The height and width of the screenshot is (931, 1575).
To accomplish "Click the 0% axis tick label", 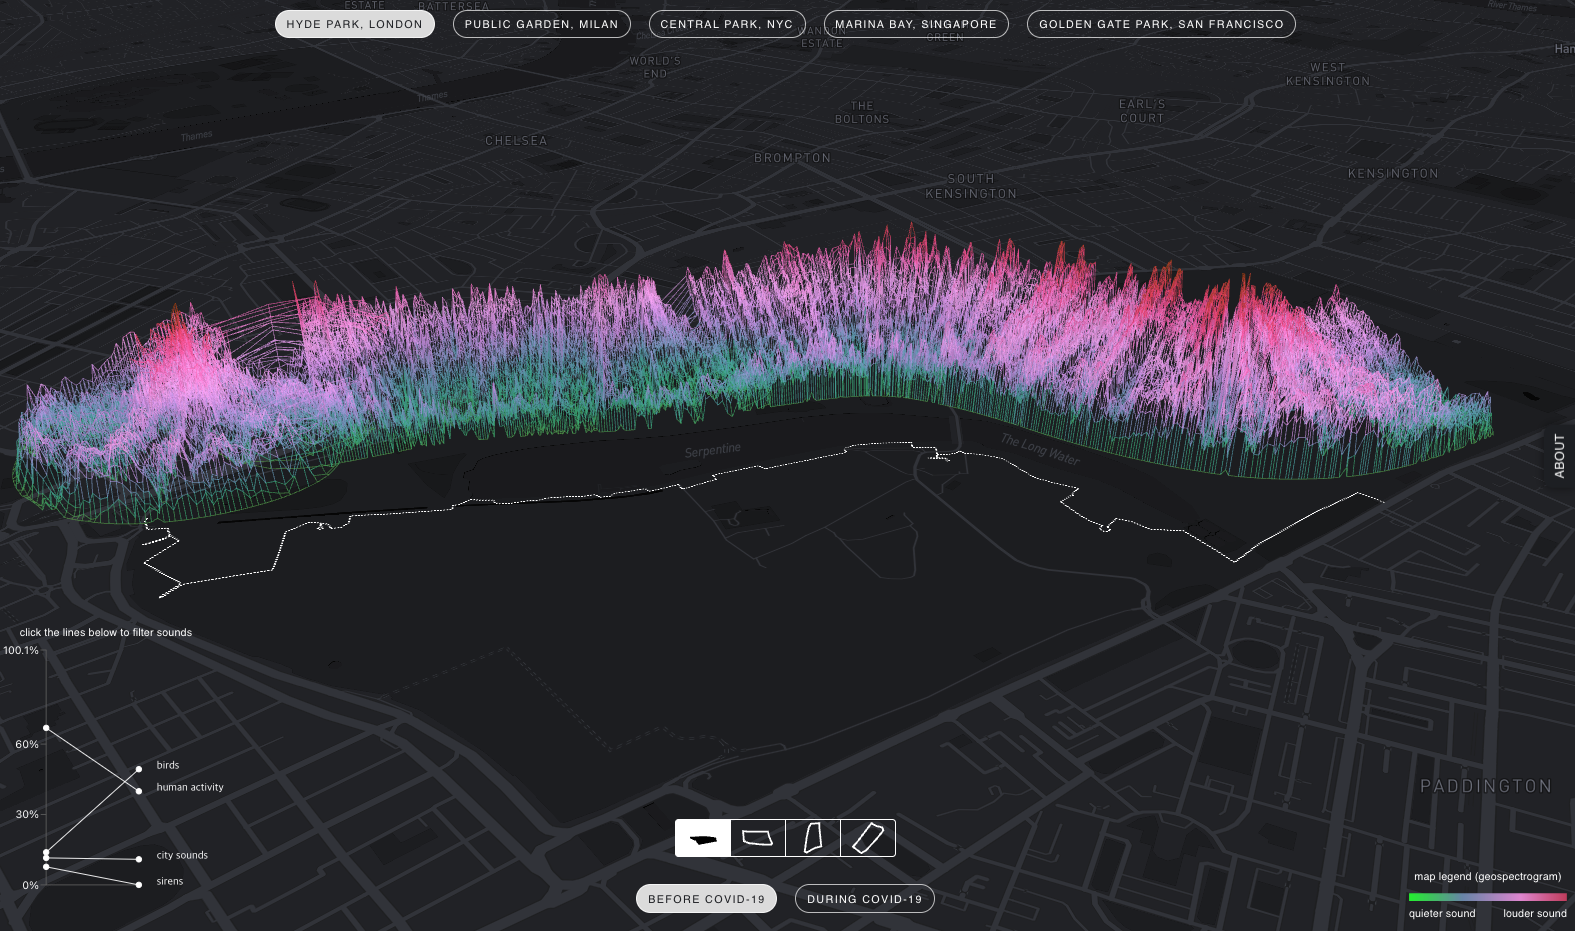I will click(x=31, y=885).
